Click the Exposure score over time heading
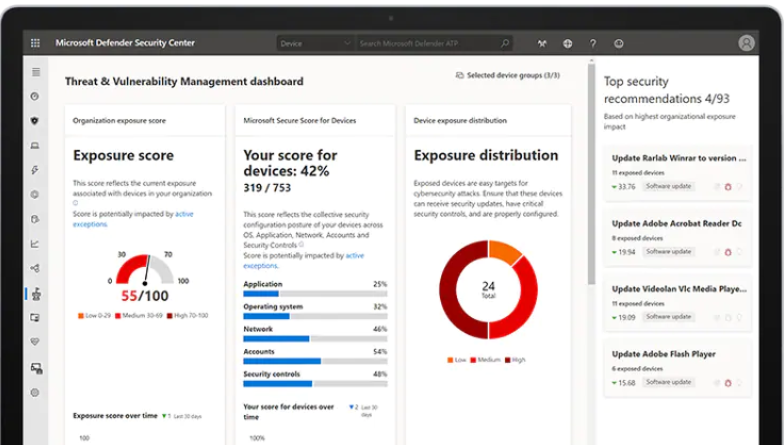 click(115, 416)
